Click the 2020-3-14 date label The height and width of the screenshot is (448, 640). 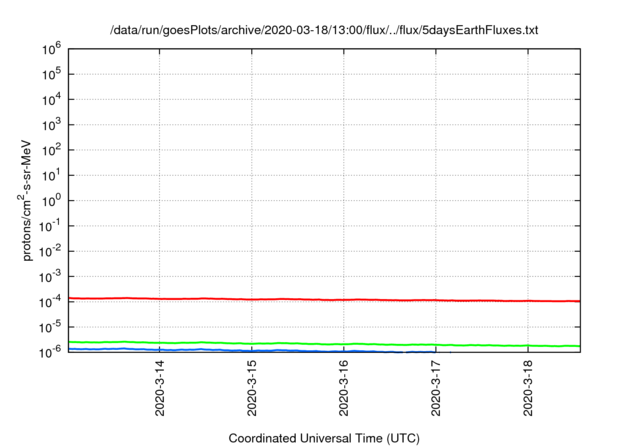coord(159,388)
